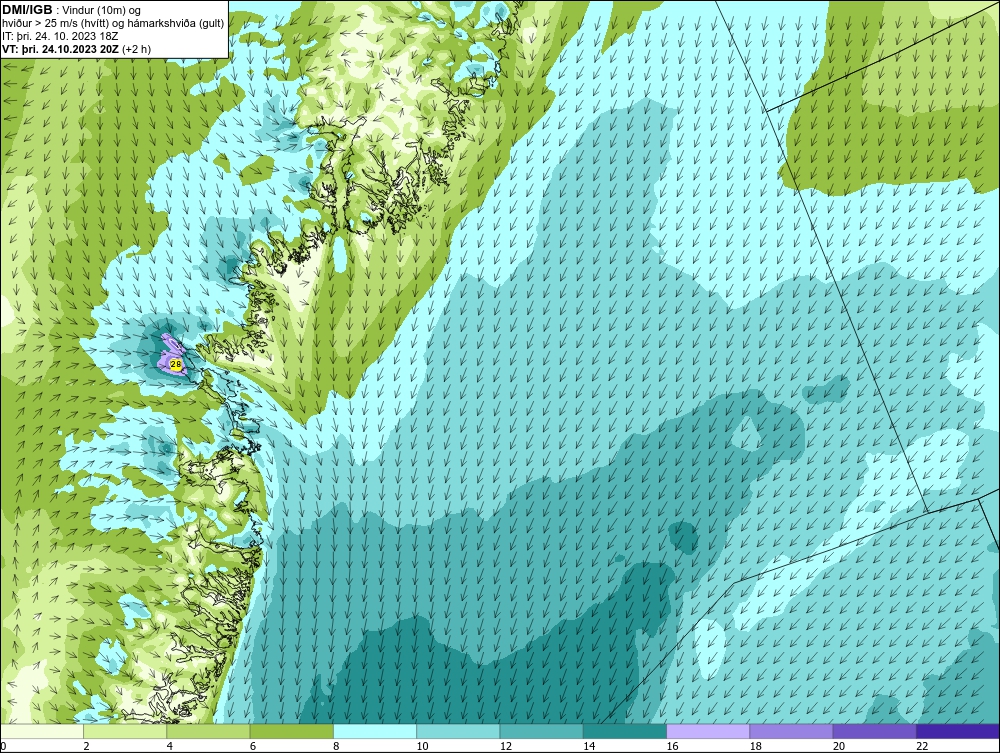Select the 14–16 m/s dark teal swatch

[x=625, y=731]
